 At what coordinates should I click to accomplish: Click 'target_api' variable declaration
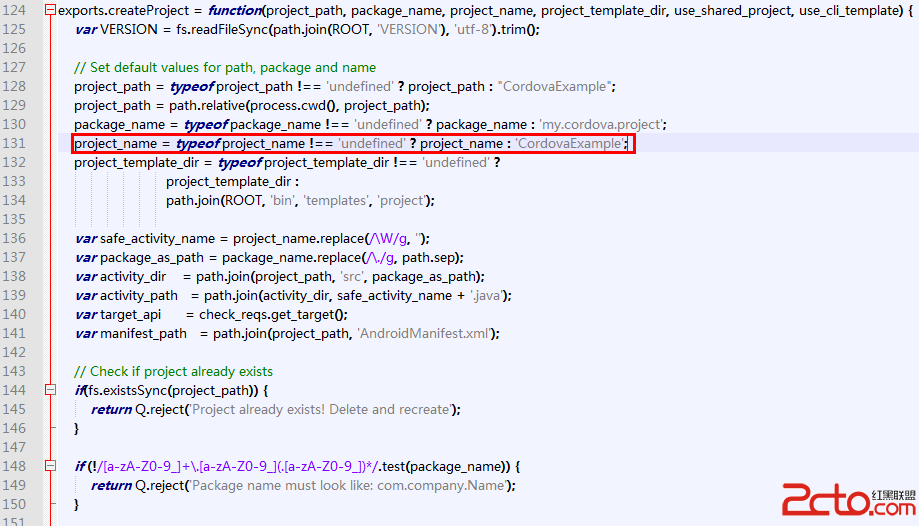130,314
